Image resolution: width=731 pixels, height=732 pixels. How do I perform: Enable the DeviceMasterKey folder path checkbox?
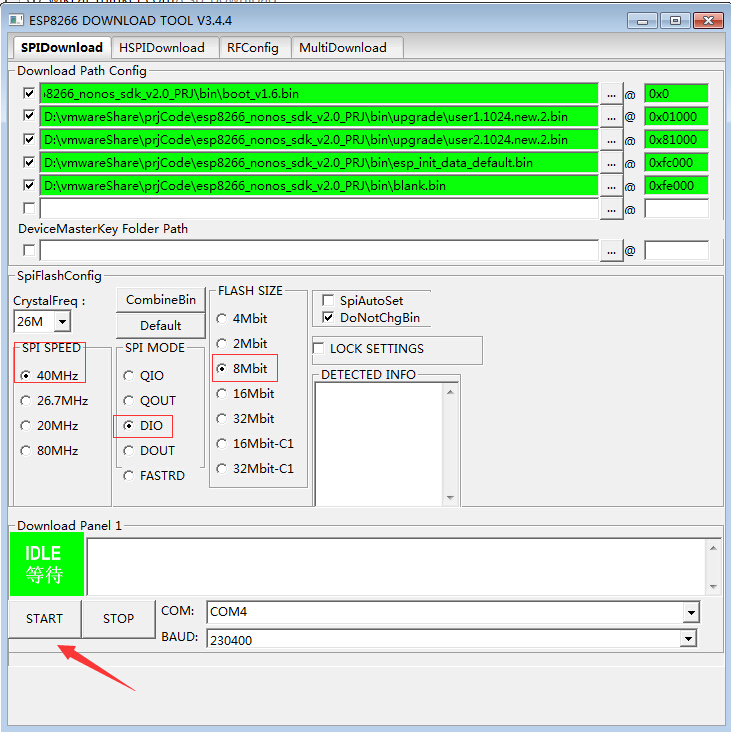29,250
